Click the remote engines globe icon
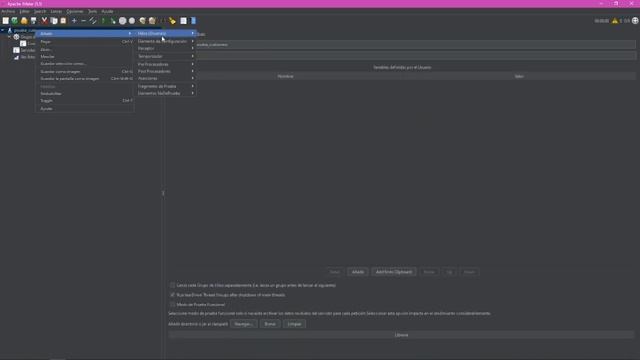Viewport: 640px width, 360px height. [x=635, y=21]
